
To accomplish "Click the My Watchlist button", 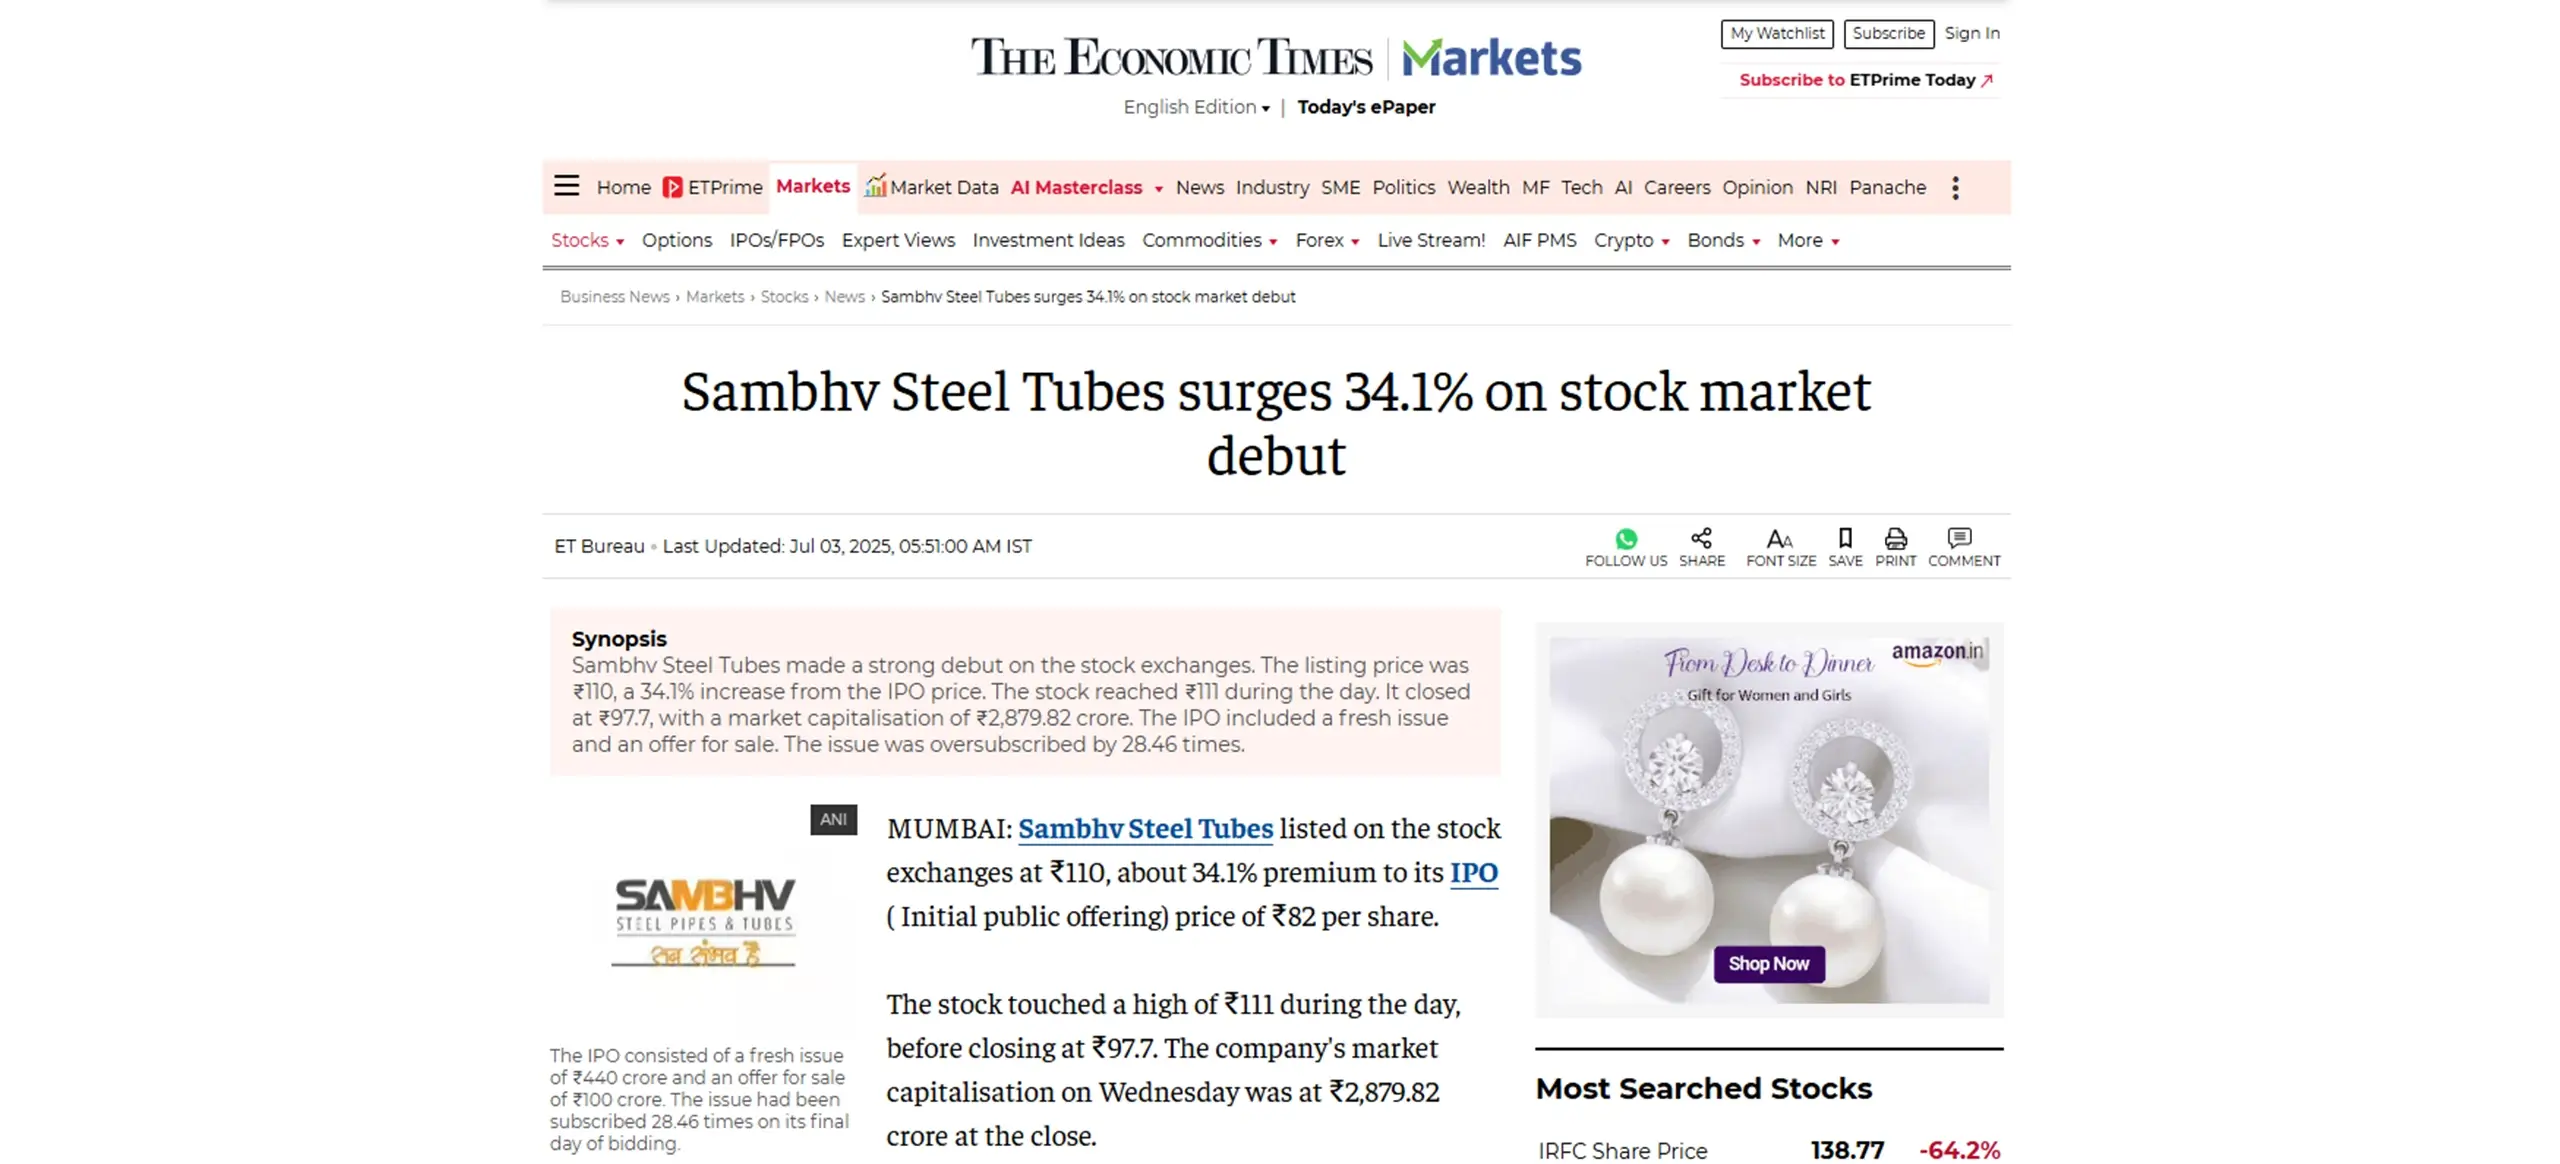I will click(1776, 34).
